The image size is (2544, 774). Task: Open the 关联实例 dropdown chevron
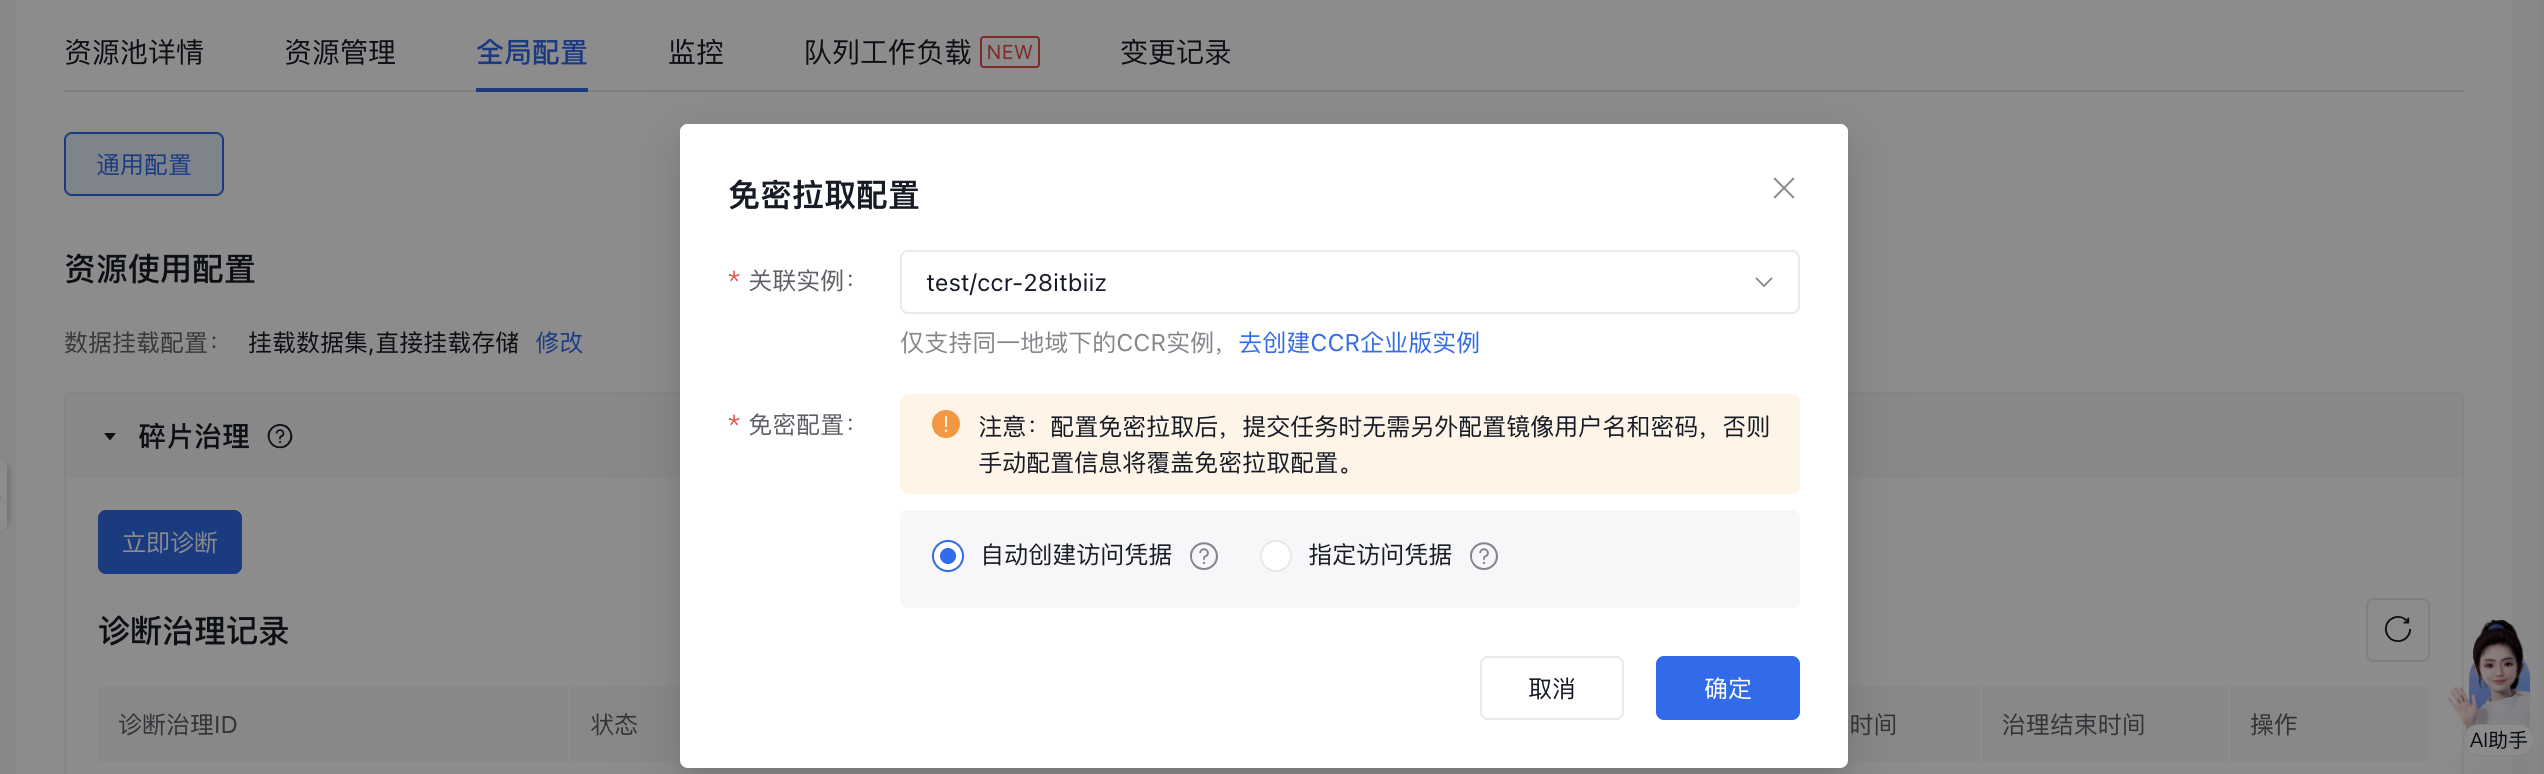pos(1763,283)
